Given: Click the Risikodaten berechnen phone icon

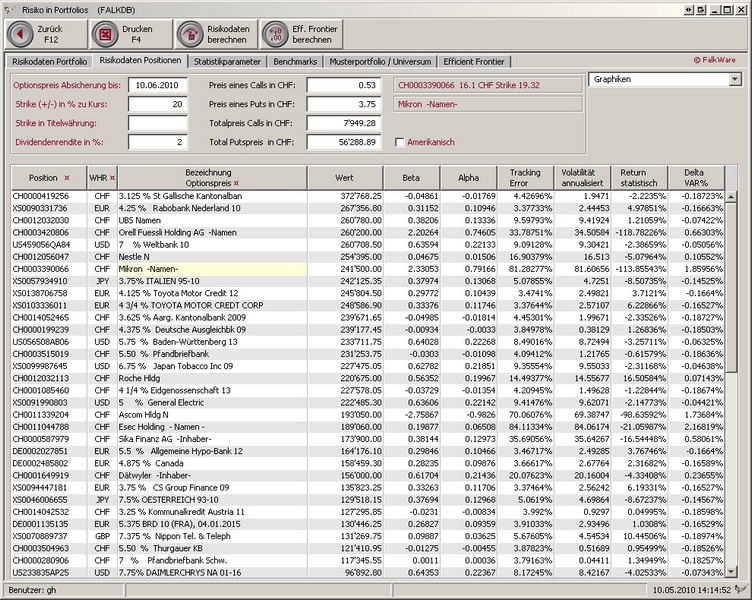Looking at the screenshot, I should pos(190,34).
